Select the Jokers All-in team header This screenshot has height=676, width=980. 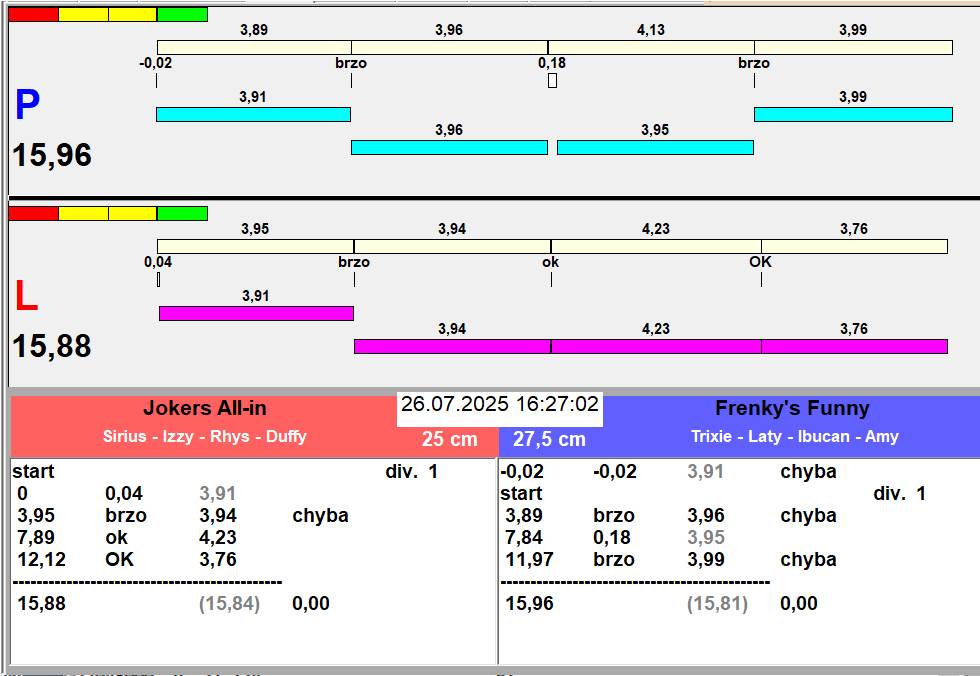coord(205,408)
